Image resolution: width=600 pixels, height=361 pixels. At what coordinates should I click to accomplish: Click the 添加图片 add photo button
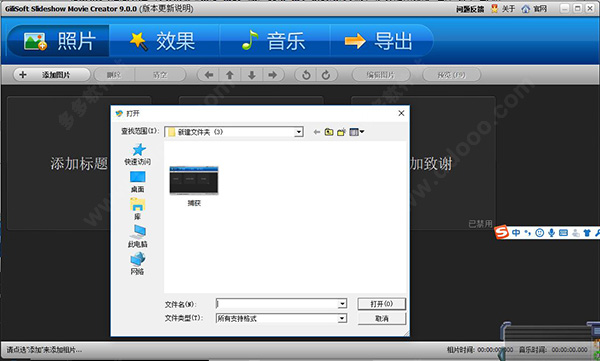pos(52,75)
